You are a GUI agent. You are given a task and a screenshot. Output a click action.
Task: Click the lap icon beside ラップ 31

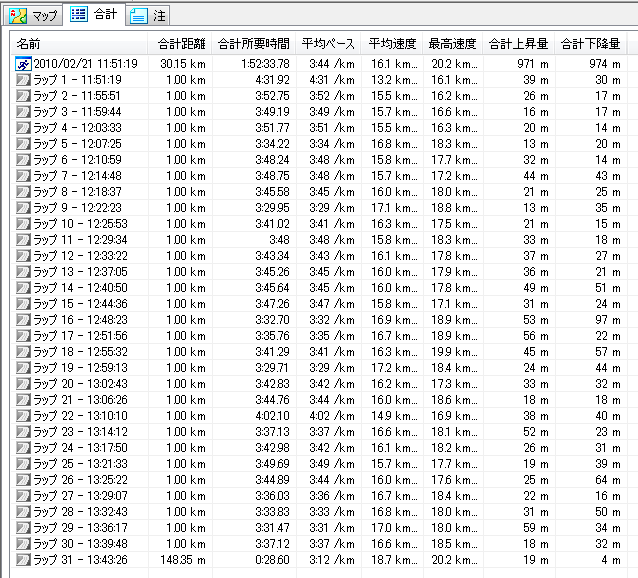point(23,559)
